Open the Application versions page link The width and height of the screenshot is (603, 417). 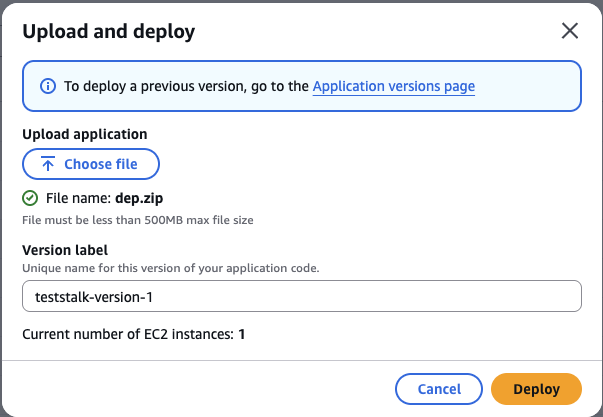[x=393, y=86]
